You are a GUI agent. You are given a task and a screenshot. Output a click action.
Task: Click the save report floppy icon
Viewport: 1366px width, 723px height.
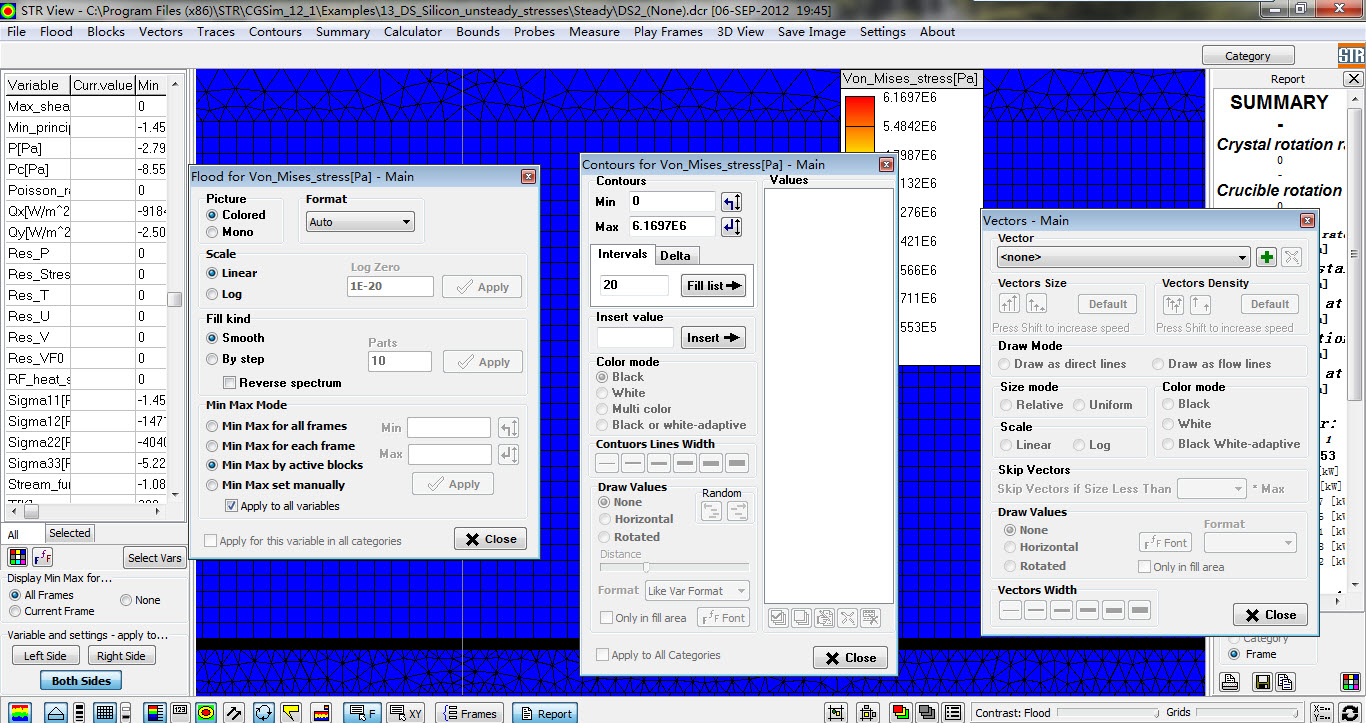pos(1263,682)
